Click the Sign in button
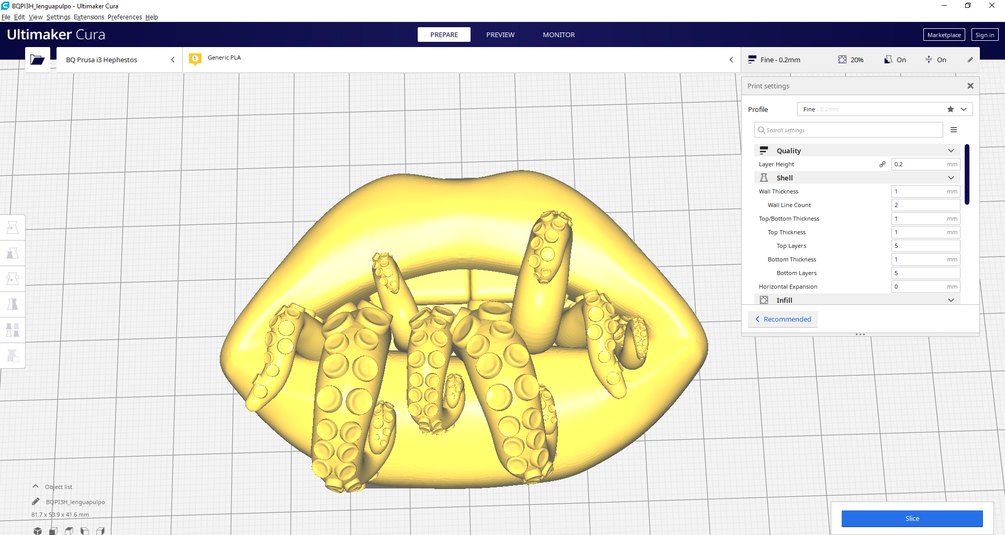1005x535 pixels. (x=984, y=35)
